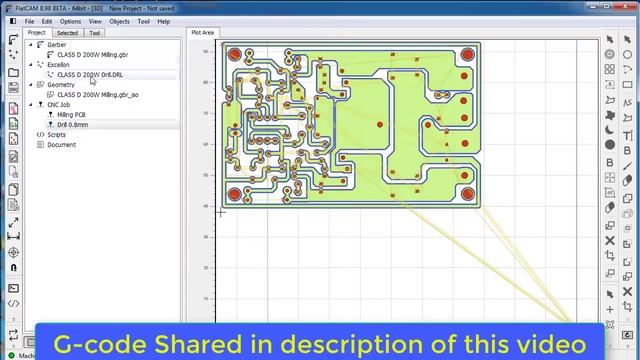Click the CNC Job group label

[58, 104]
